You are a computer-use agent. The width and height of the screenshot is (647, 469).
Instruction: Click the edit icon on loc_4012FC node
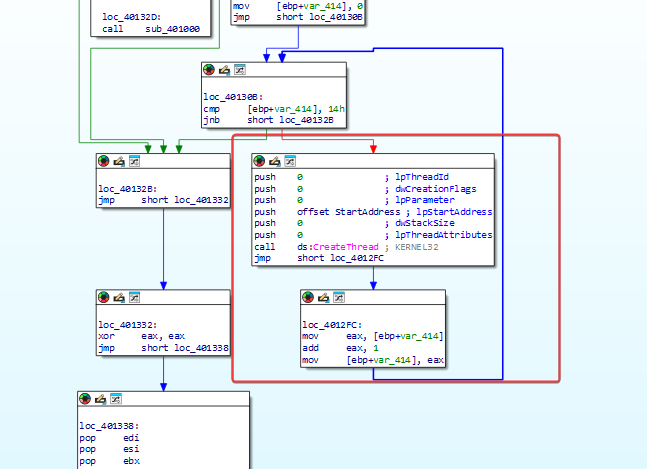coord(323,297)
